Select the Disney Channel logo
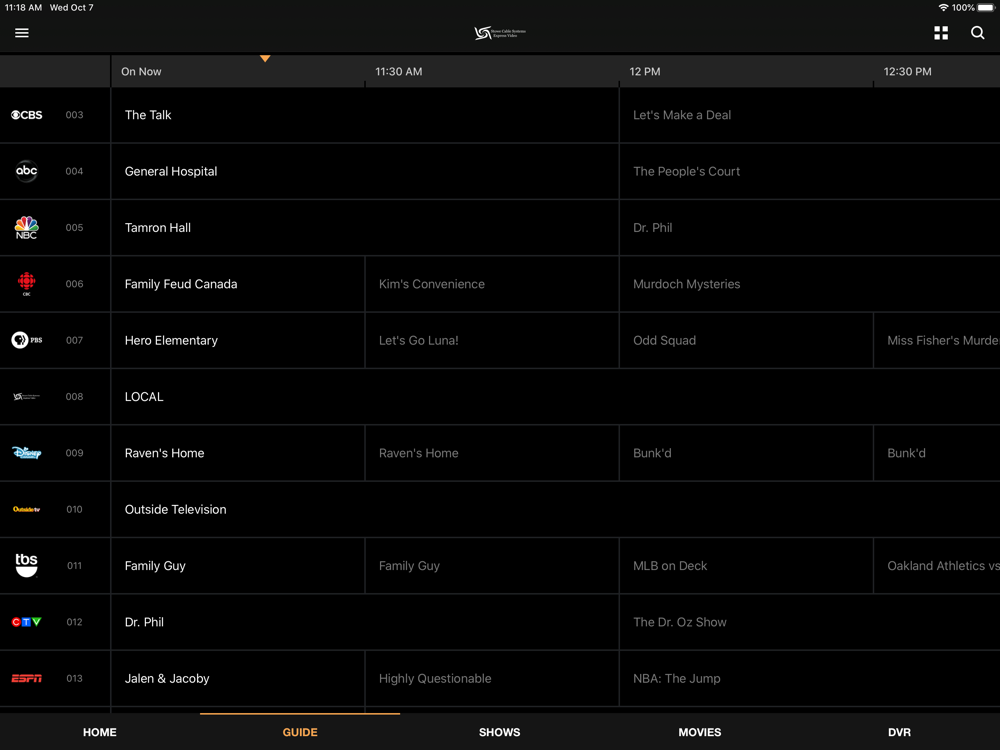The height and width of the screenshot is (750, 1000). 27,453
